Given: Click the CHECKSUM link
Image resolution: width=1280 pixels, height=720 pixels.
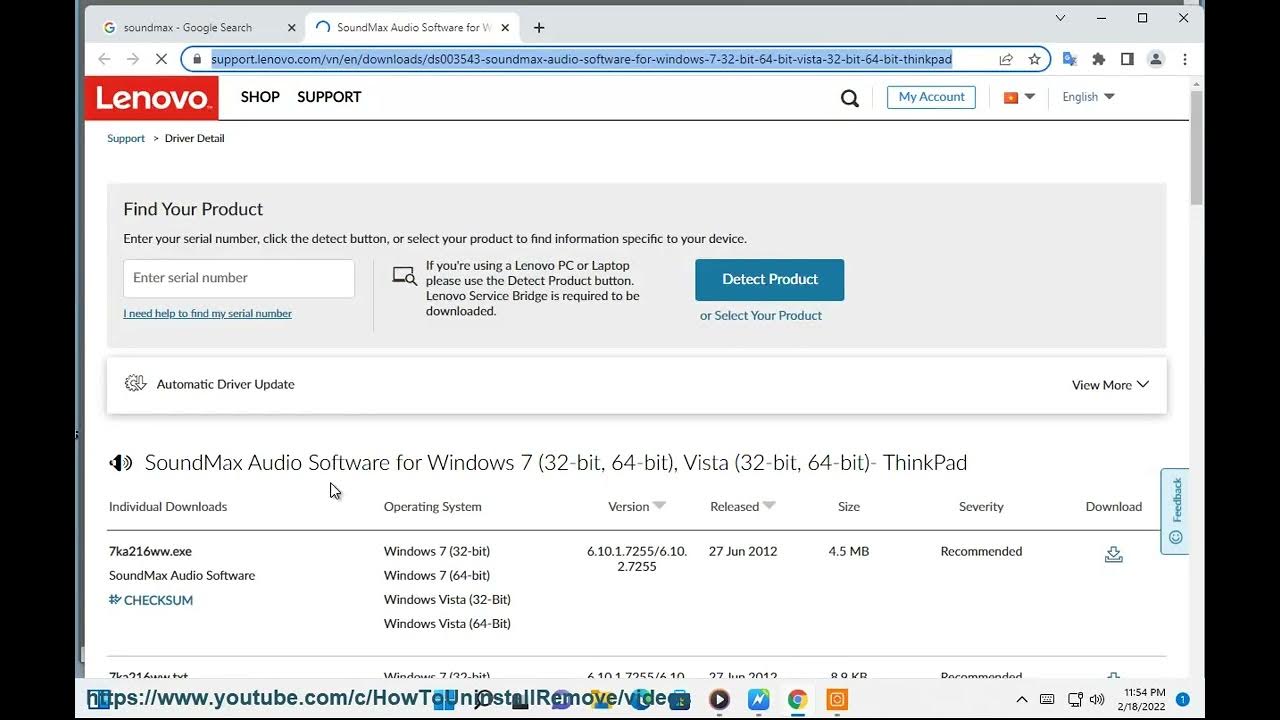Looking at the screenshot, I should pyautogui.click(x=151, y=600).
